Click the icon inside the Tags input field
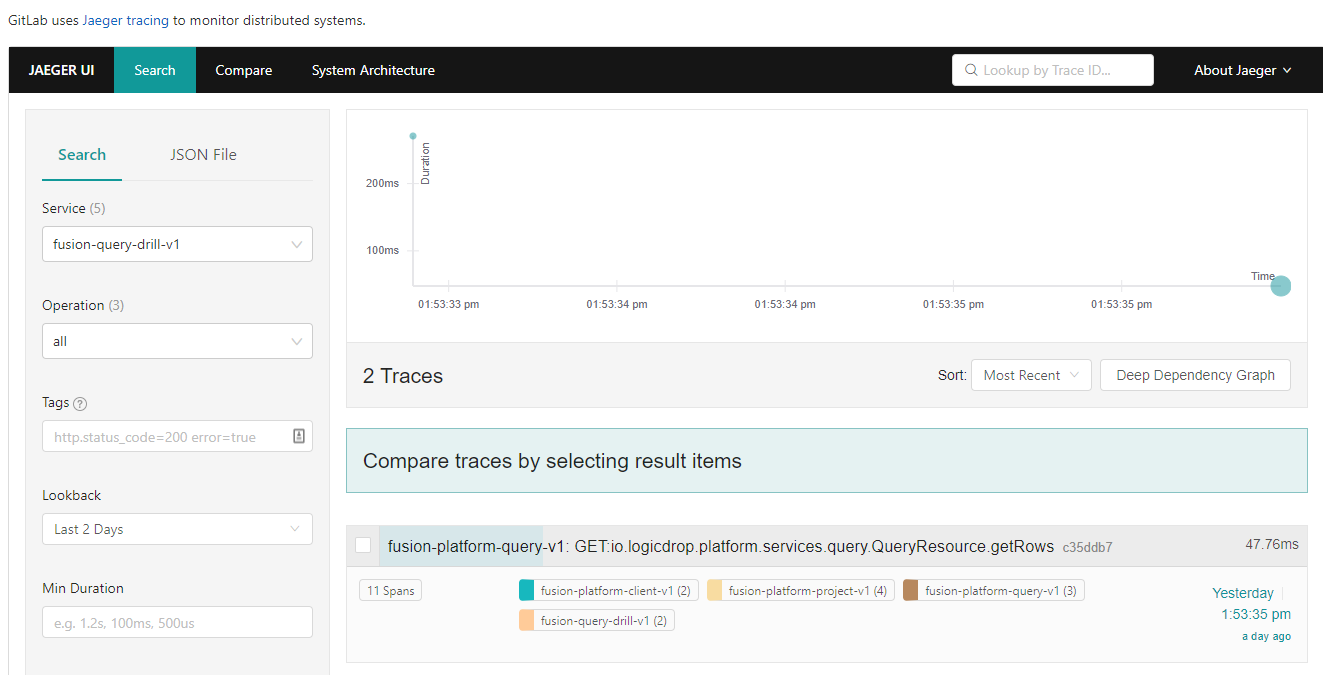 coord(298,436)
